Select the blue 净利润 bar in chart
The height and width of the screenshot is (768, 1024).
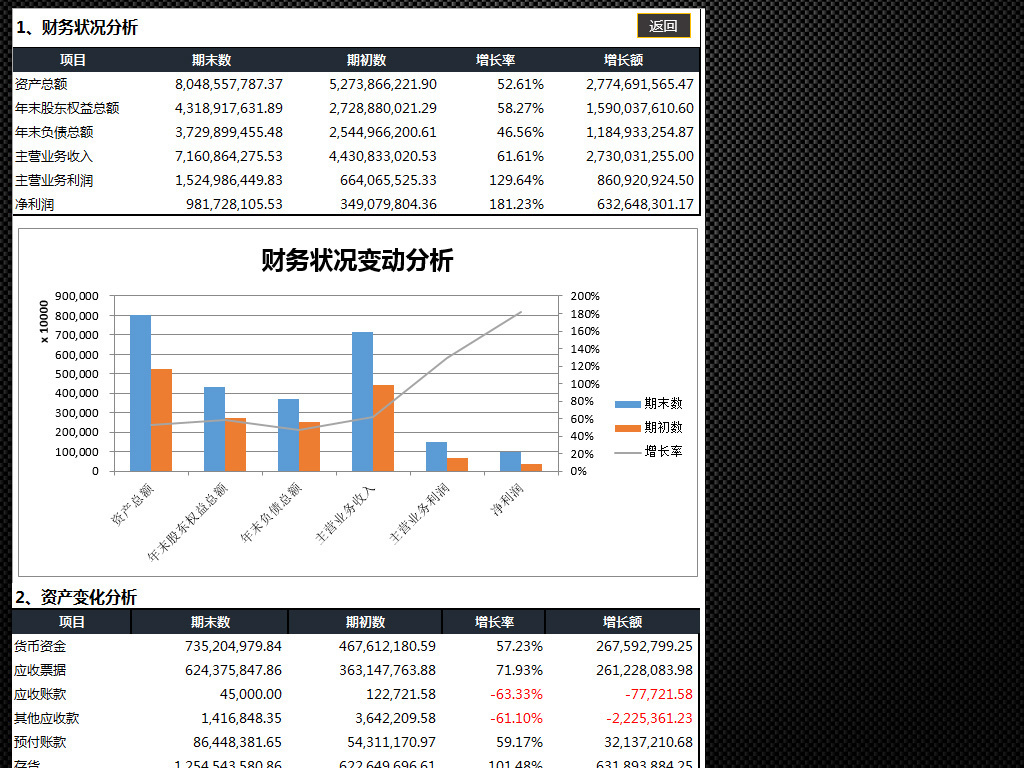click(x=511, y=461)
